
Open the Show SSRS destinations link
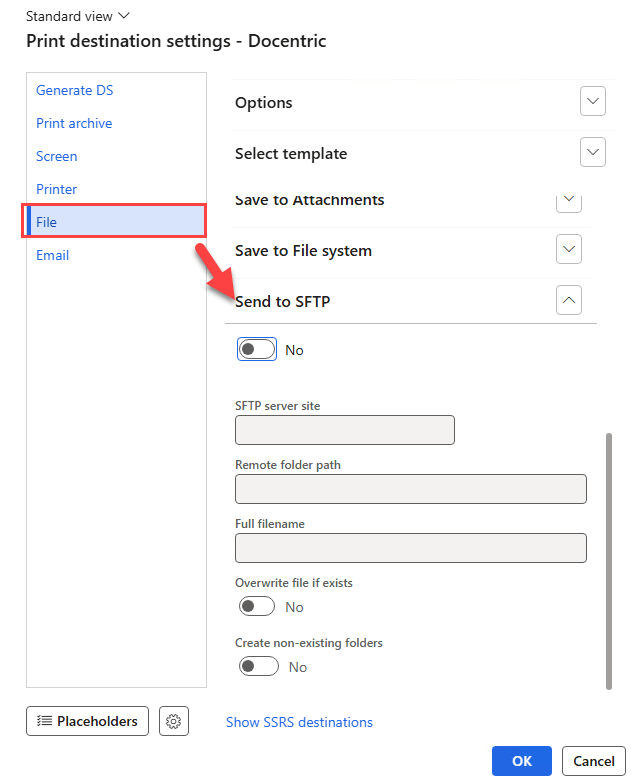tap(299, 722)
